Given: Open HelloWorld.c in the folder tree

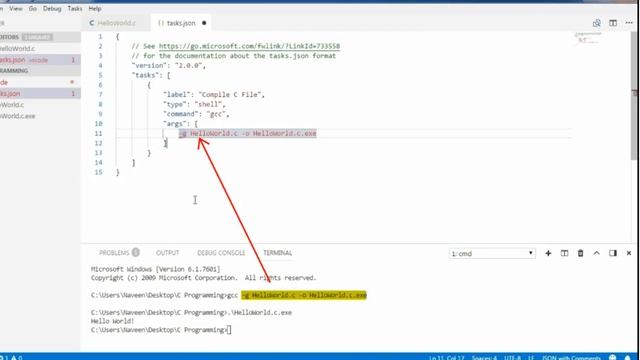Looking at the screenshot, I should [40, 105].
